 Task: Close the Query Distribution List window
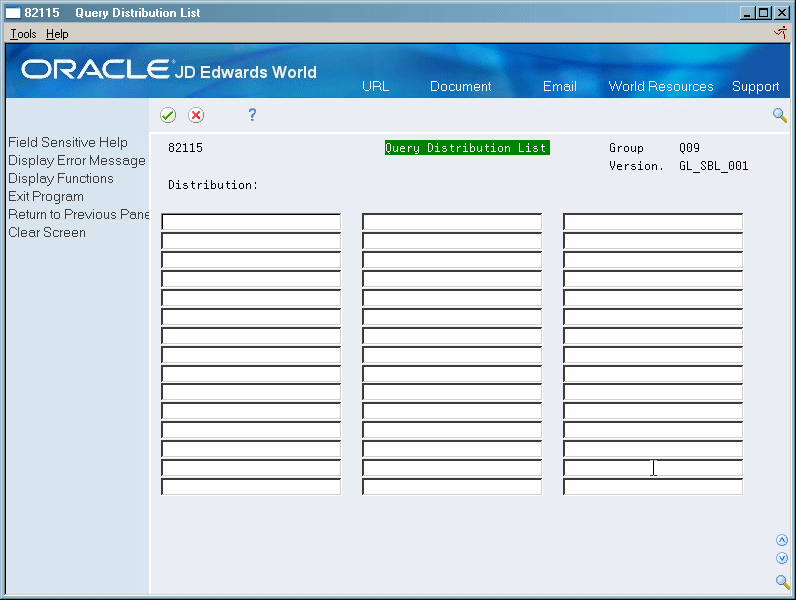(x=781, y=13)
